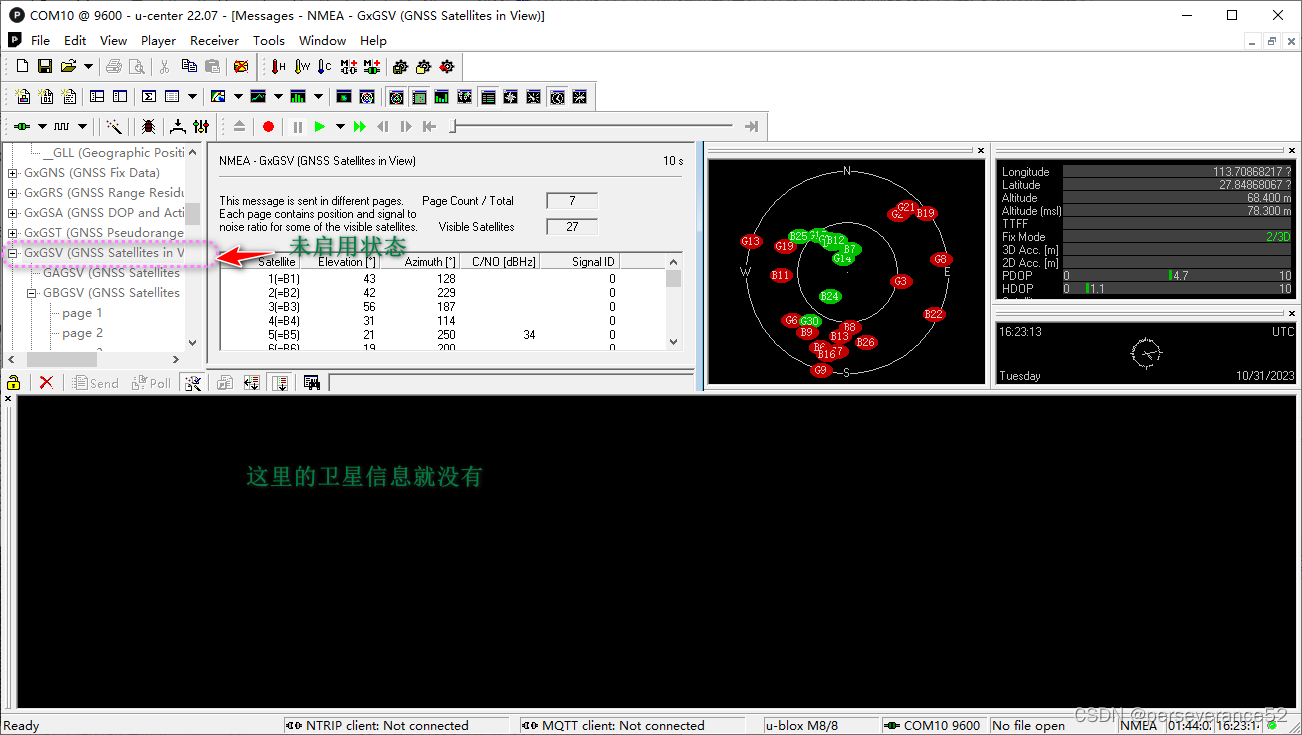1302x735 pixels.
Task: Expand the GxGNS tree node
Action: click(x=13, y=173)
